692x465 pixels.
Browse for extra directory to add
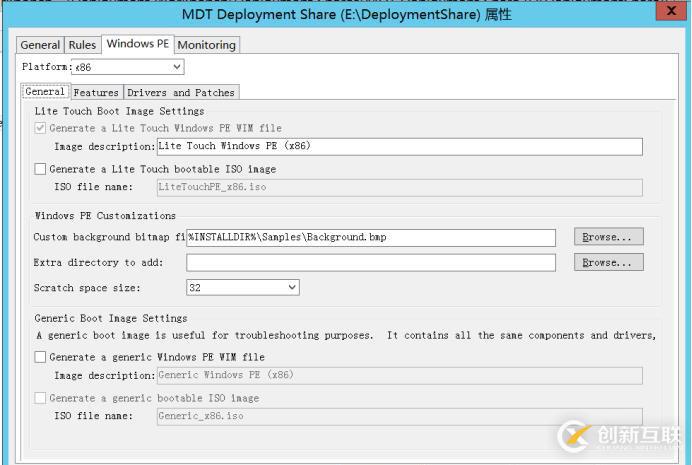(609, 262)
